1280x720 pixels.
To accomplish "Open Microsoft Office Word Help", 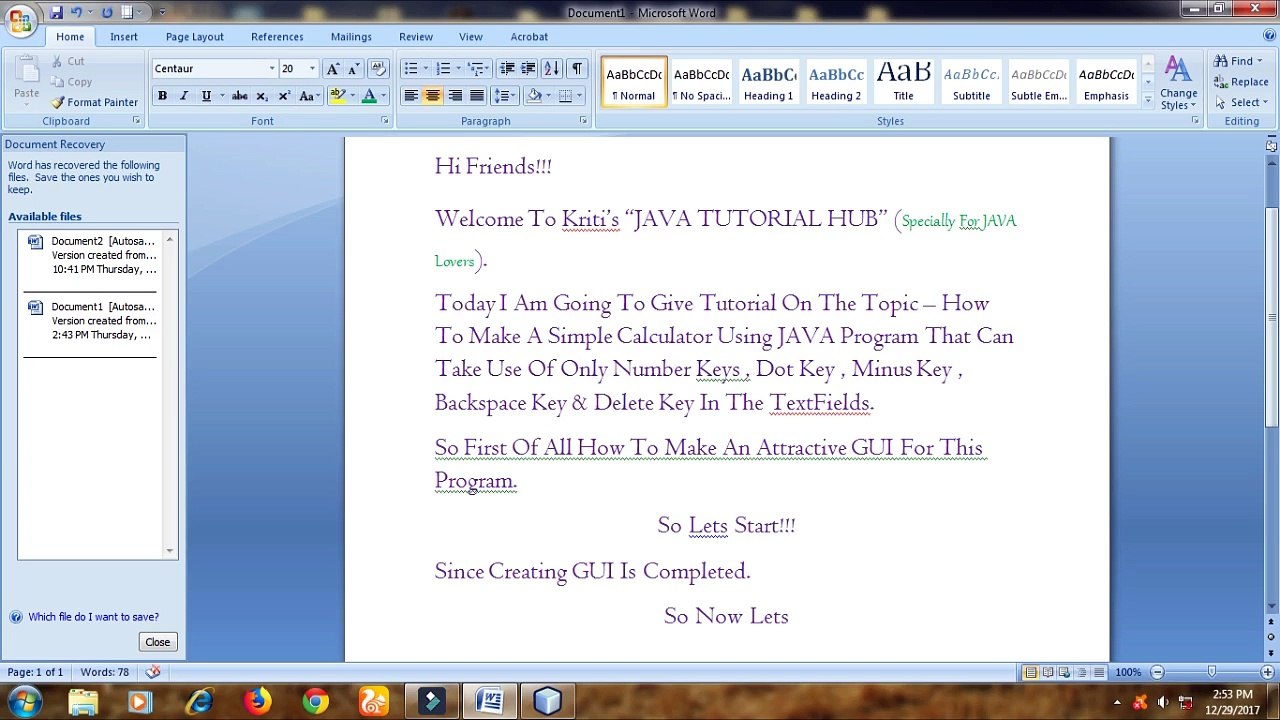I will (1270, 37).
